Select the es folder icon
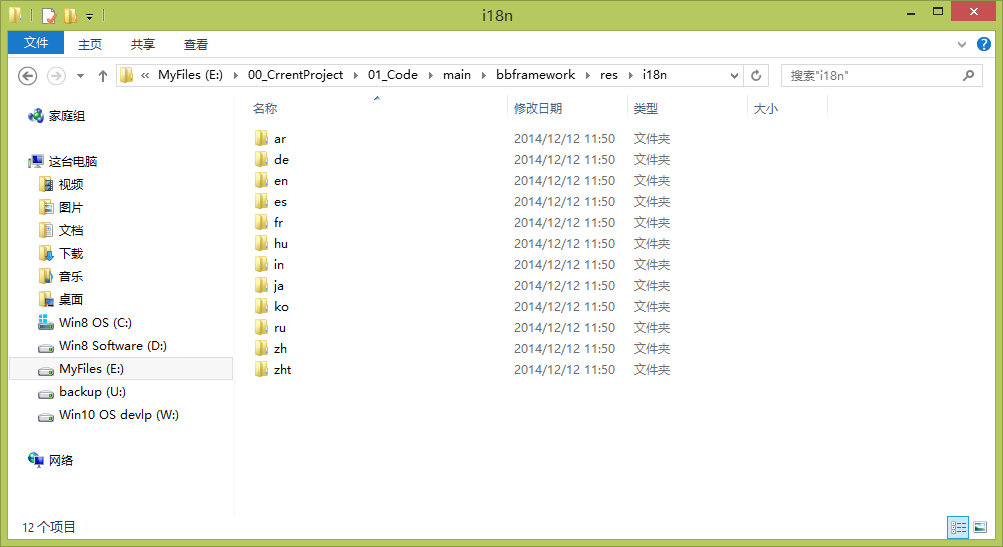Image resolution: width=1003 pixels, height=547 pixels. (261, 202)
